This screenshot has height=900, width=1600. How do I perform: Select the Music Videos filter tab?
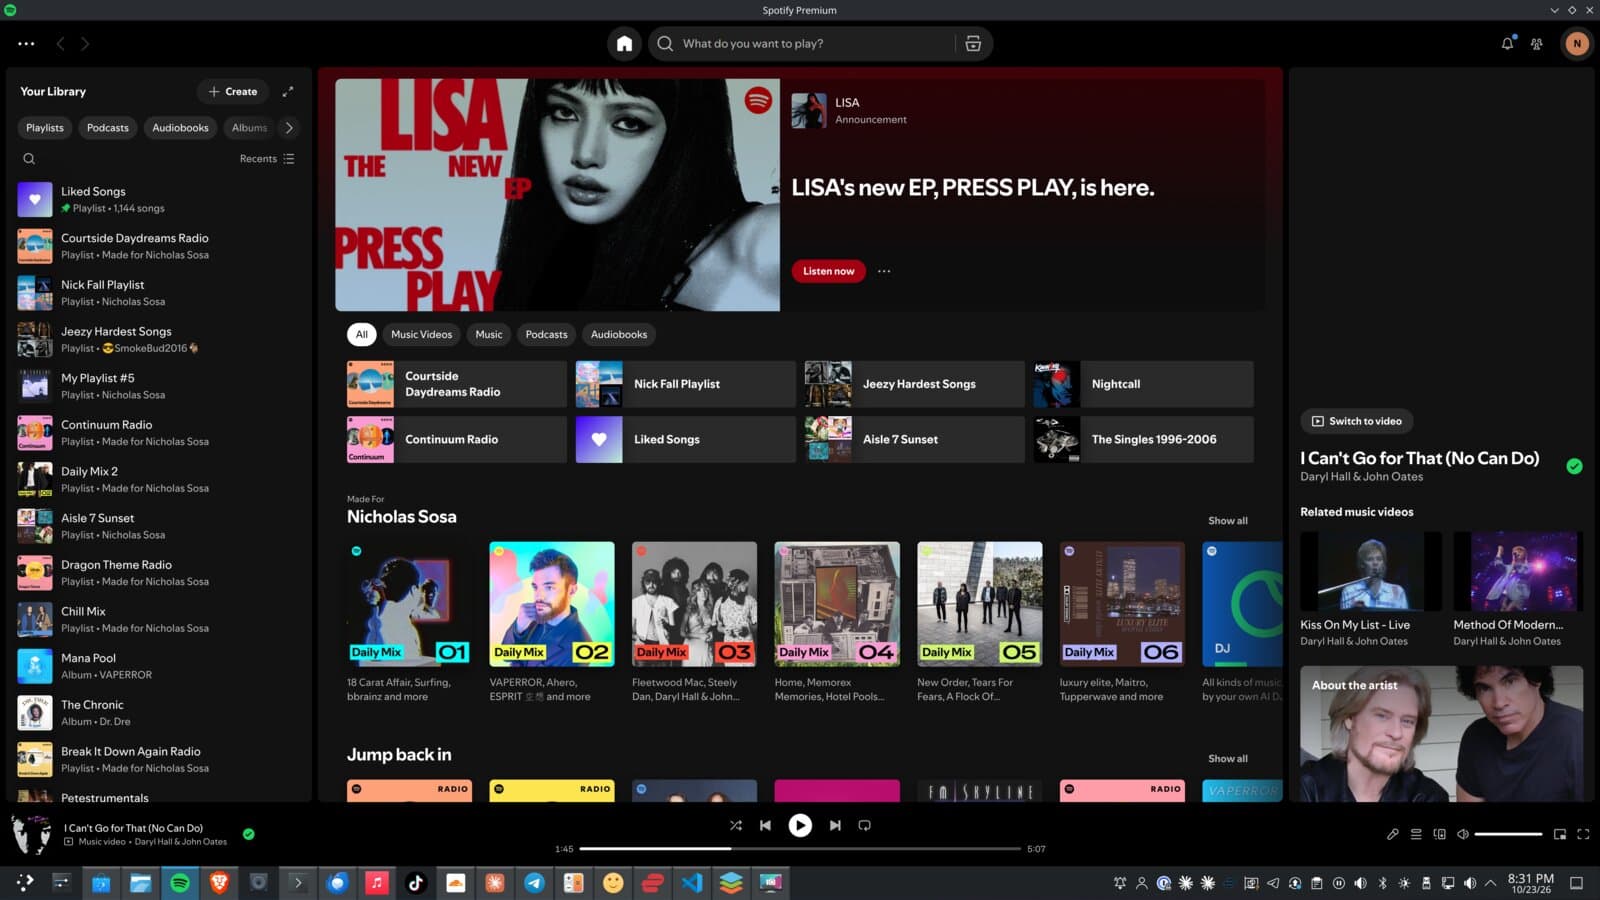coord(421,334)
